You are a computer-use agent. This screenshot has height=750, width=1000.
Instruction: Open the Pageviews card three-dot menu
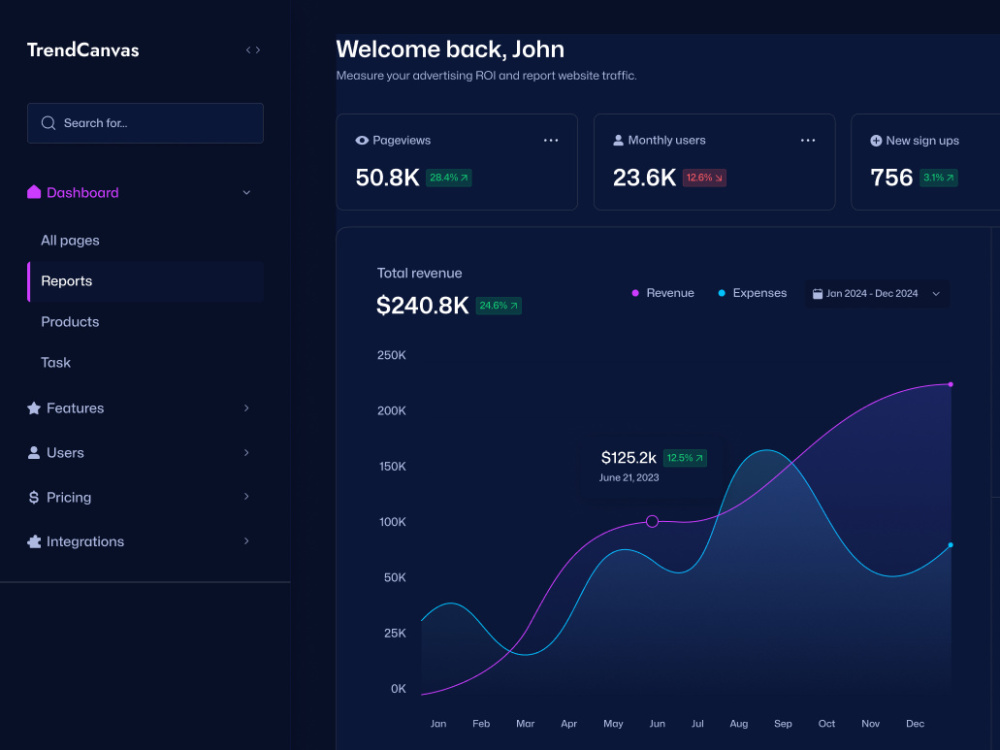coord(551,140)
